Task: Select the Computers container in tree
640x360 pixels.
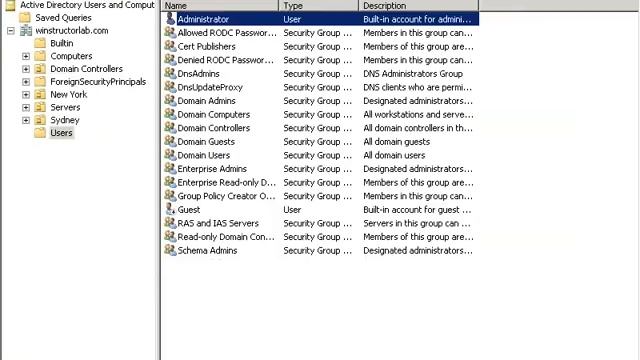Action: pyautogui.click(x=71, y=56)
